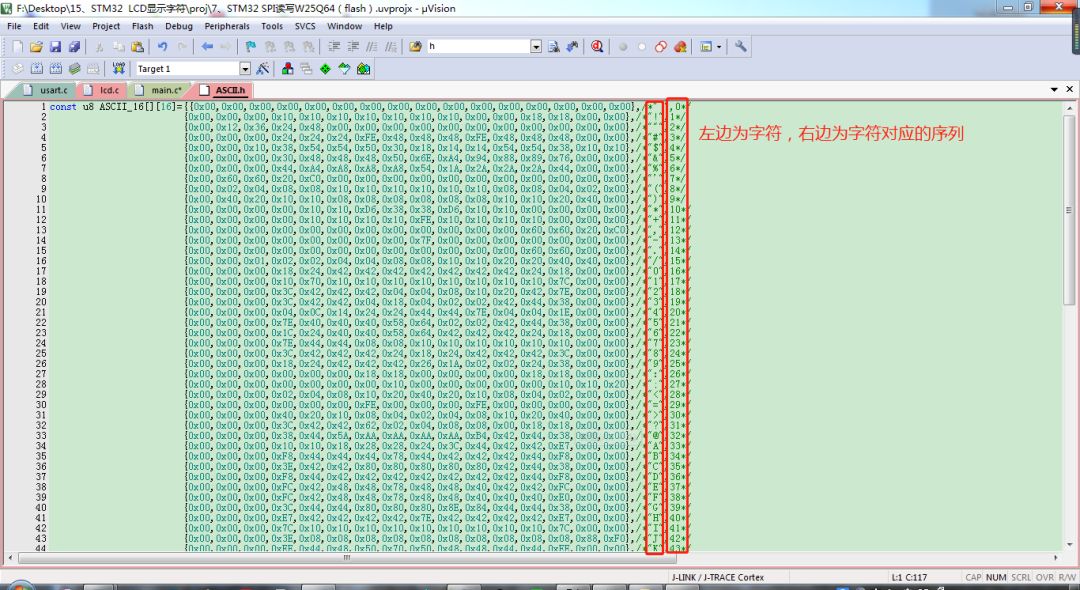Click the Copy icon in toolbar
The width and height of the screenshot is (1080, 590).
(118, 47)
